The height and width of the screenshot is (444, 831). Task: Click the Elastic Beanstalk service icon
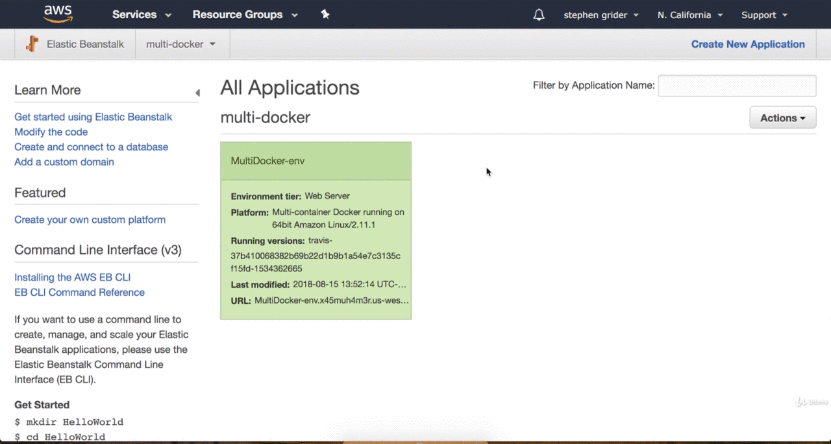point(32,44)
